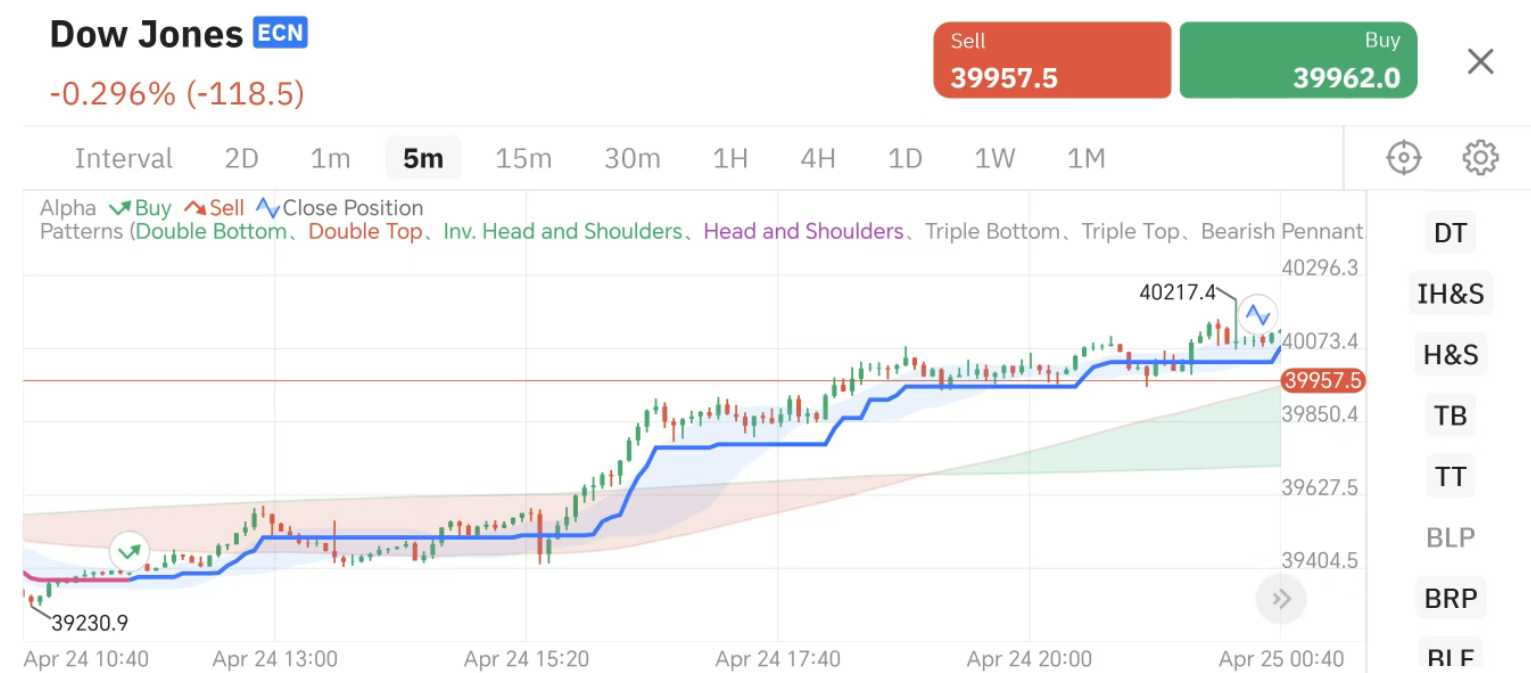This screenshot has height=673, width=1531.
Task: Select the 1D interval tab
Action: (905, 158)
